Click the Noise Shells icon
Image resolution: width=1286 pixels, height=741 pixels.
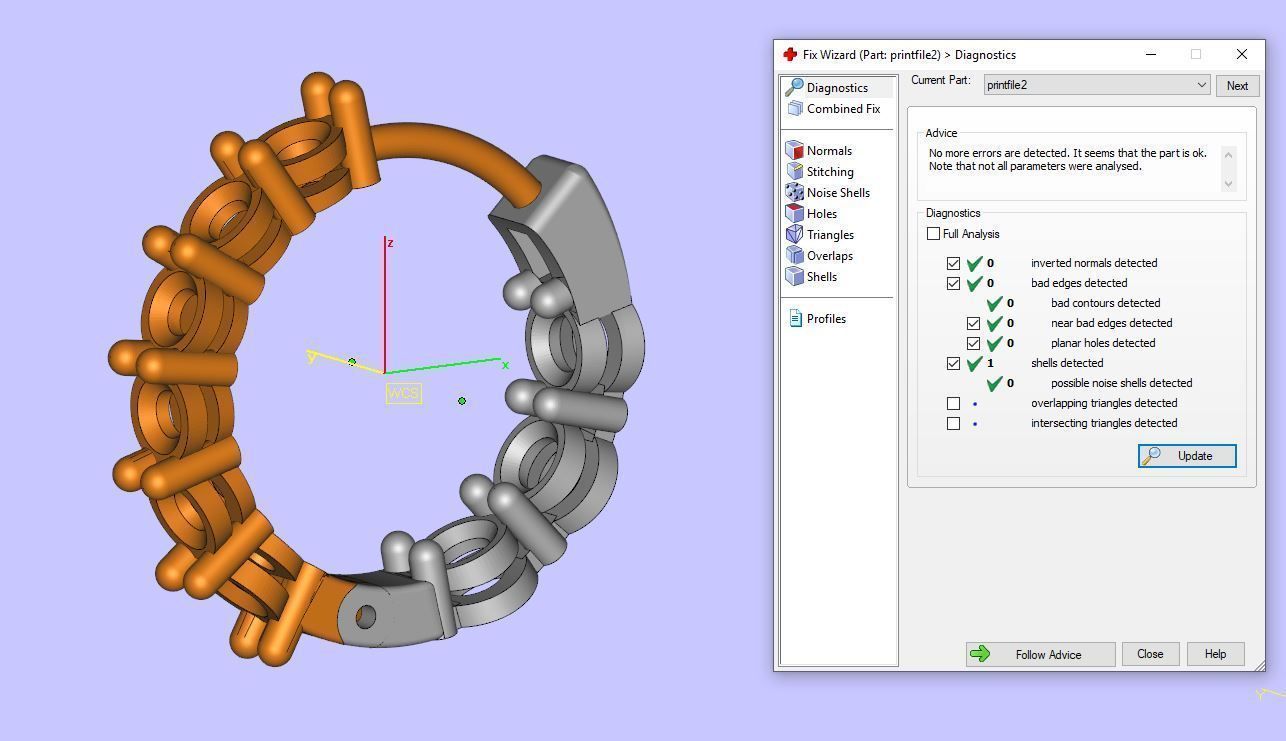(795, 192)
